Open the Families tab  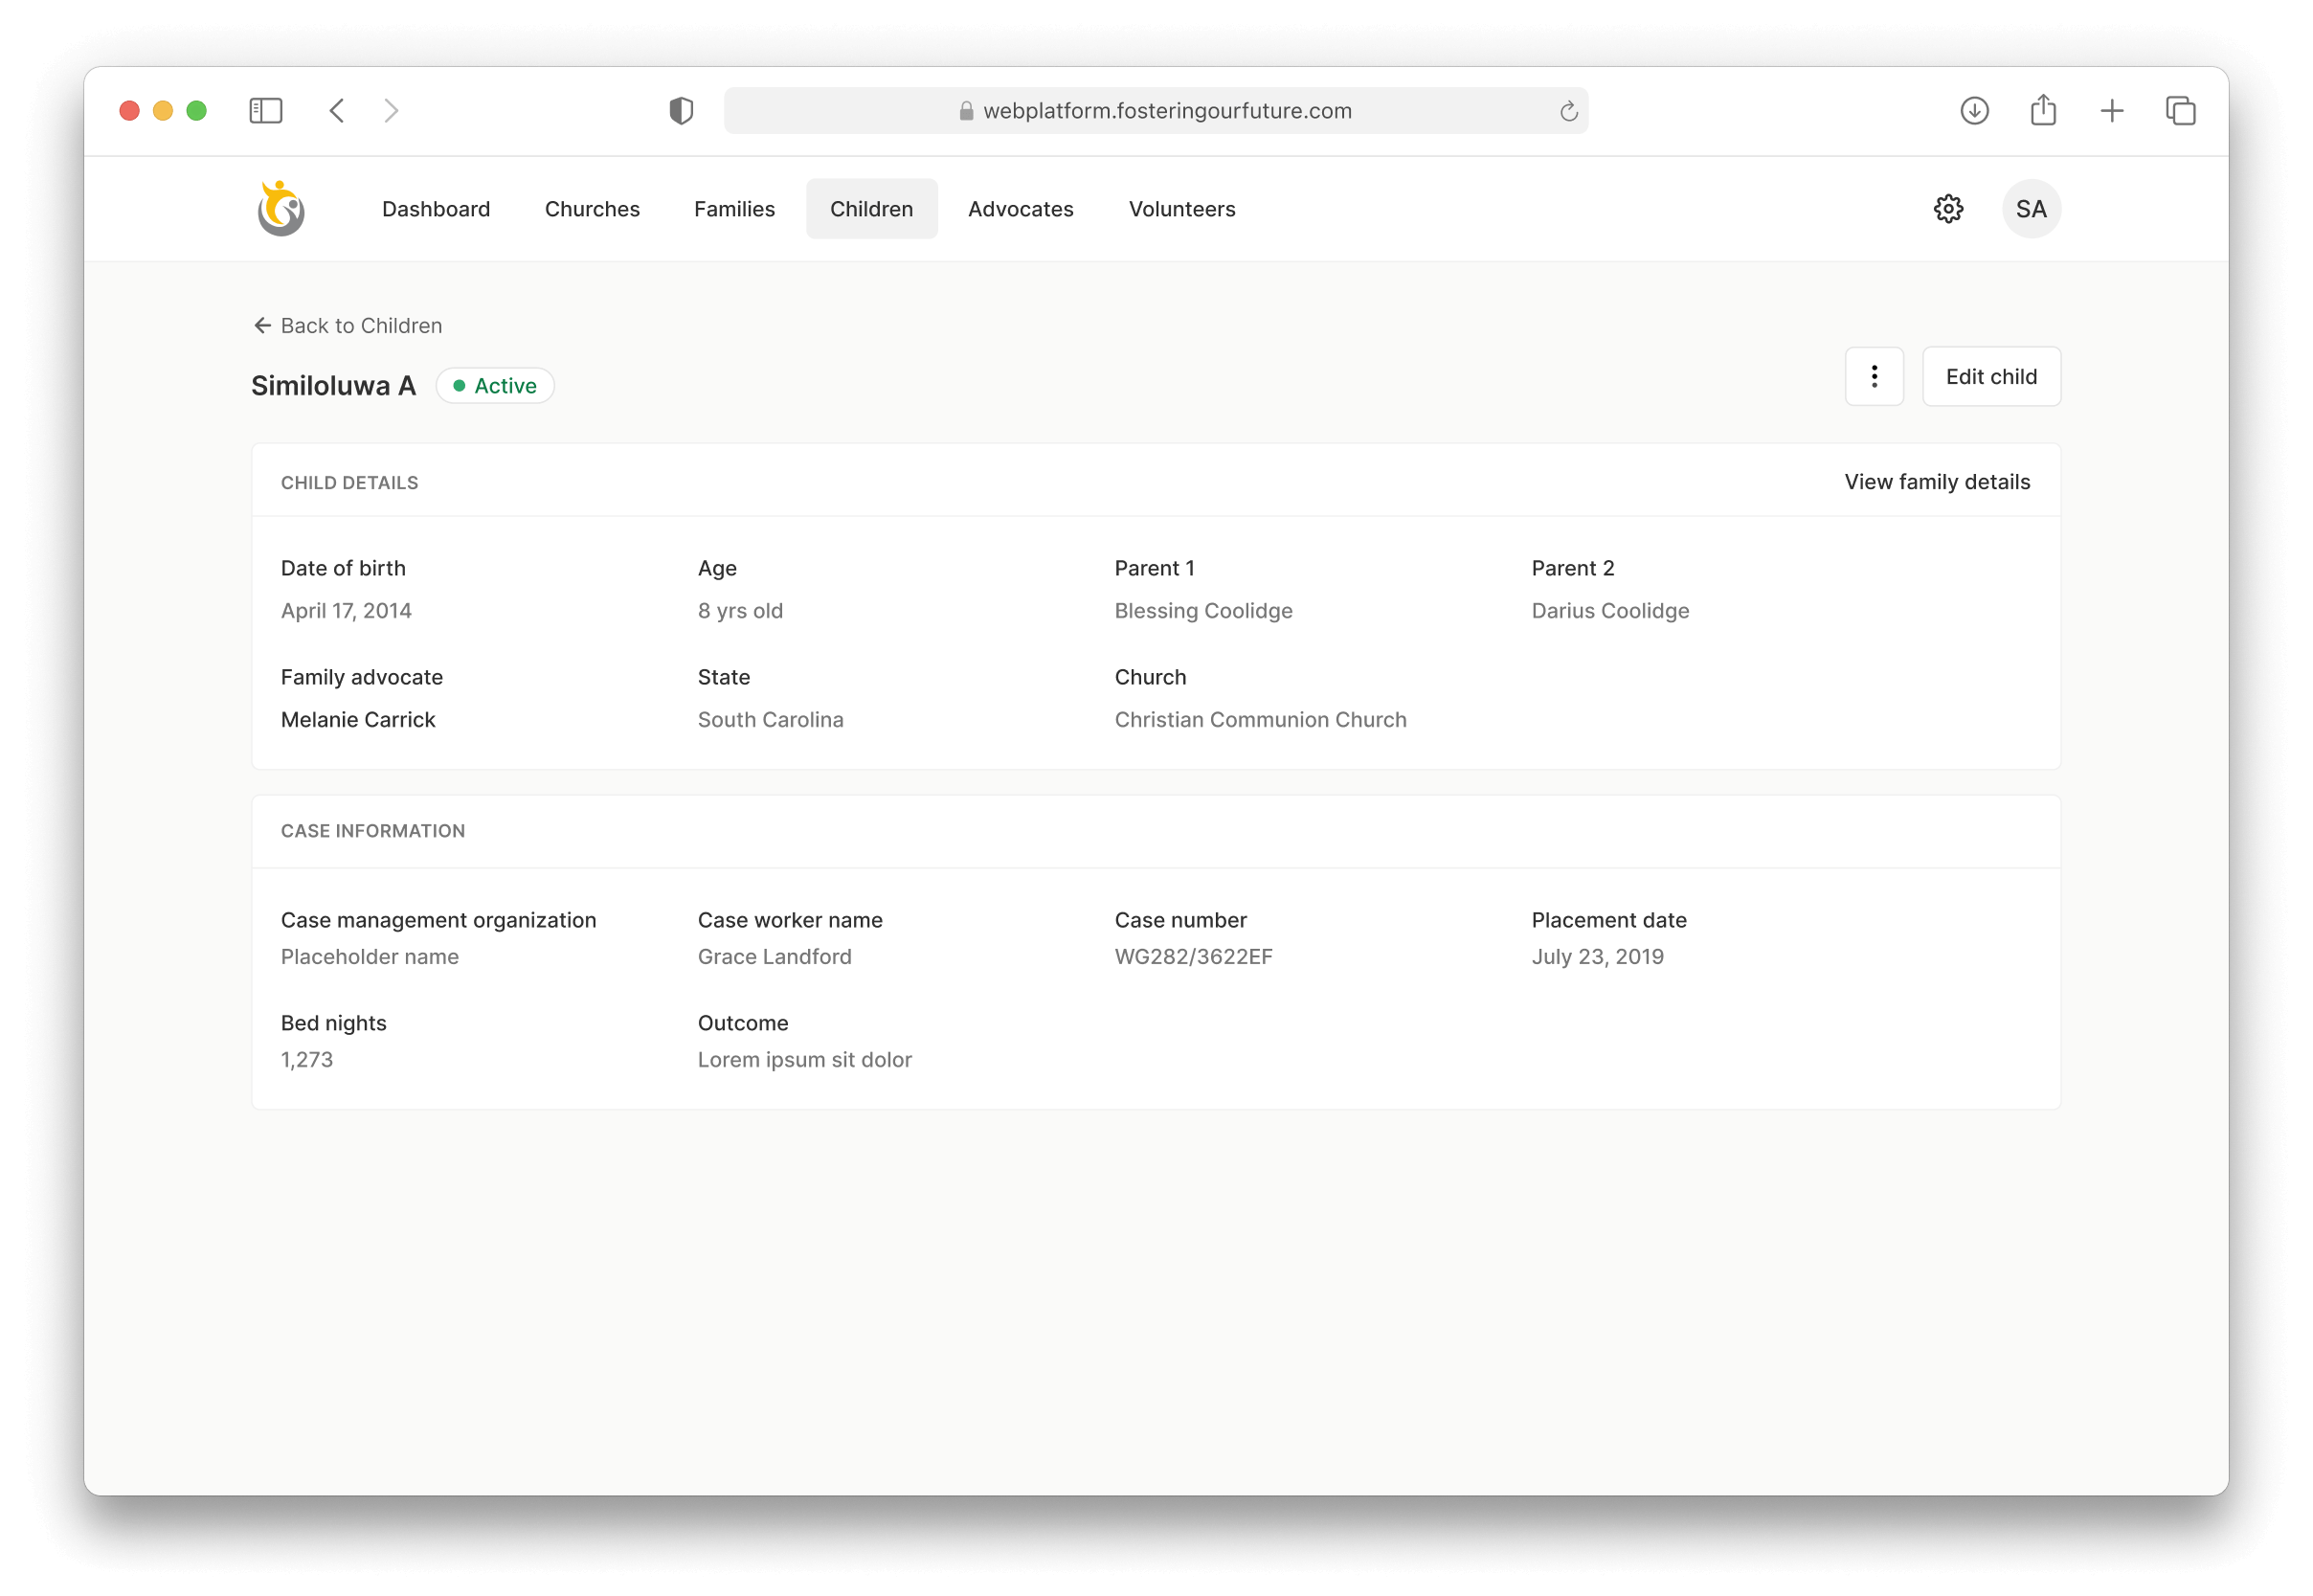pyautogui.click(x=734, y=209)
